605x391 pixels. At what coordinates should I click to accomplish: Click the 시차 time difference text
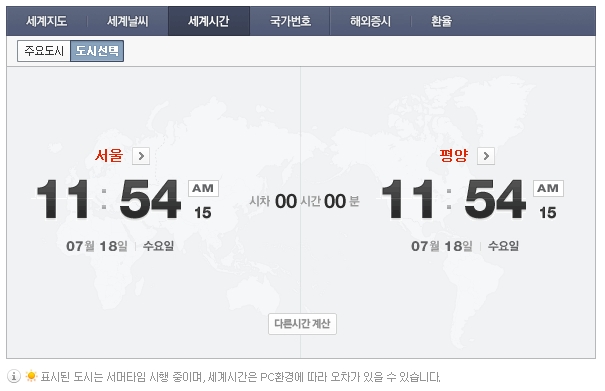304,201
